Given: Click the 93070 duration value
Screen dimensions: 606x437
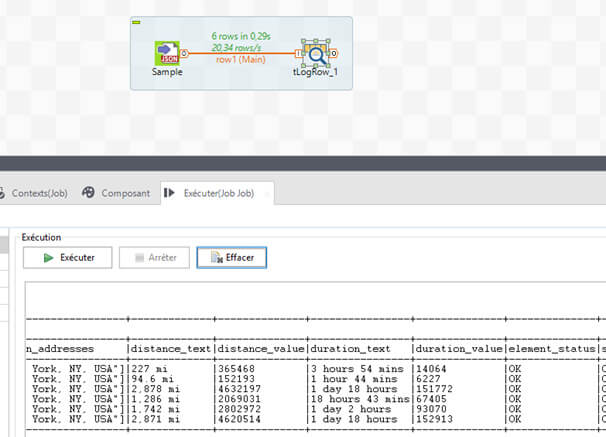Looking at the screenshot, I should tap(431, 409).
